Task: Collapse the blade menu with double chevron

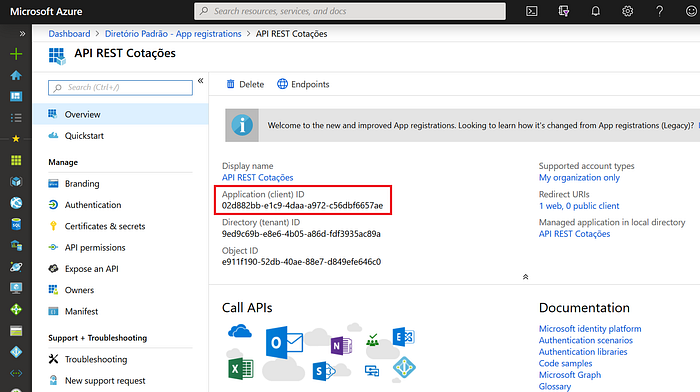Action: 200,81
